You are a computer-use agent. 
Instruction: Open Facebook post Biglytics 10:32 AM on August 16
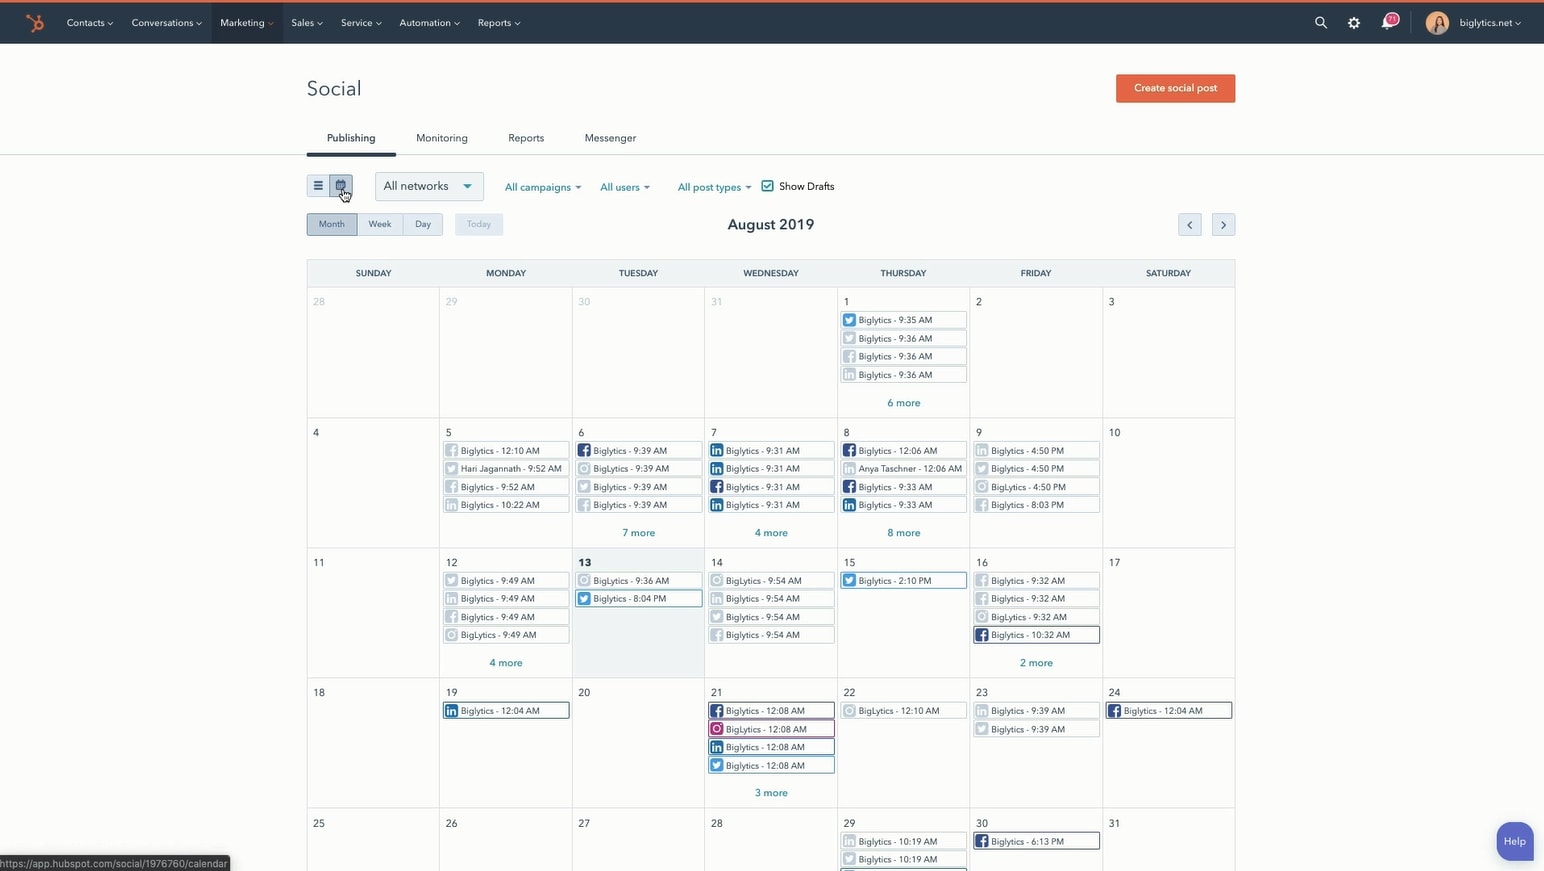tap(1036, 635)
